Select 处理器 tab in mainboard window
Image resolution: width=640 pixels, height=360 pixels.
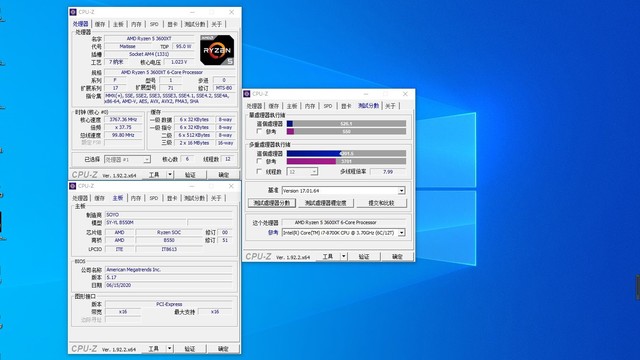pos(80,198)
